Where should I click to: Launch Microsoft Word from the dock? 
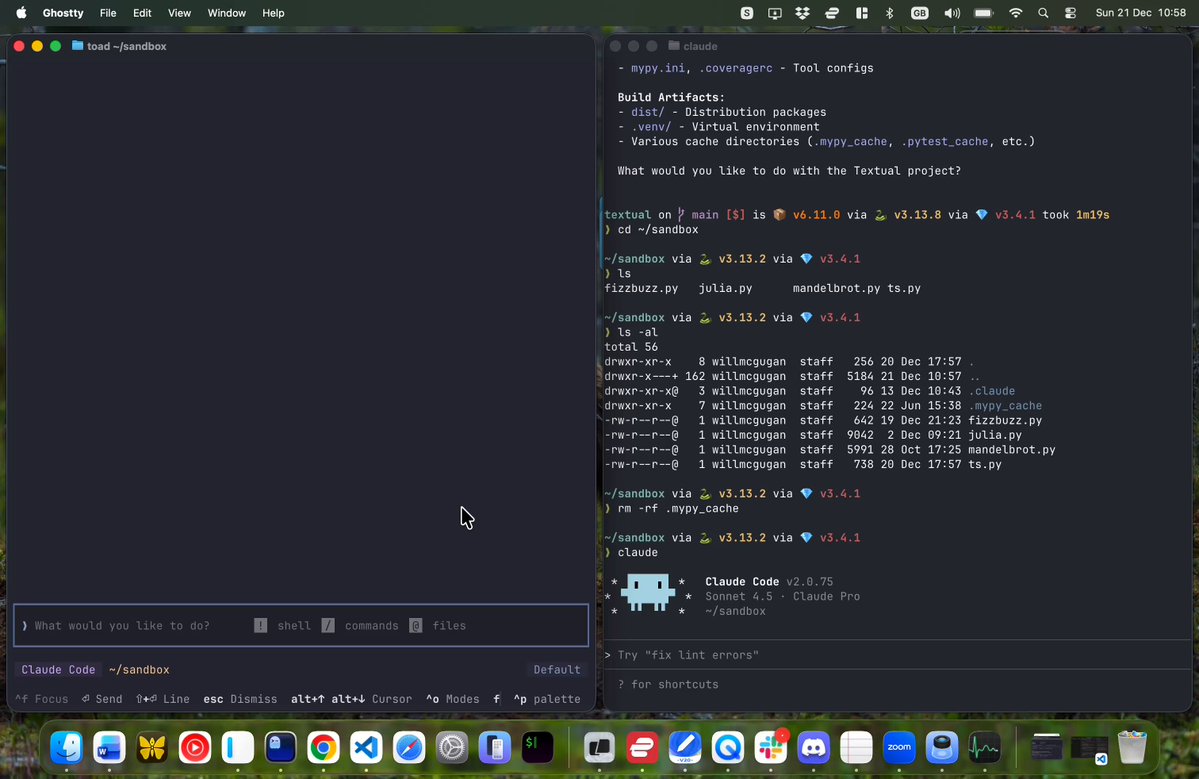[x=109, y=747]
